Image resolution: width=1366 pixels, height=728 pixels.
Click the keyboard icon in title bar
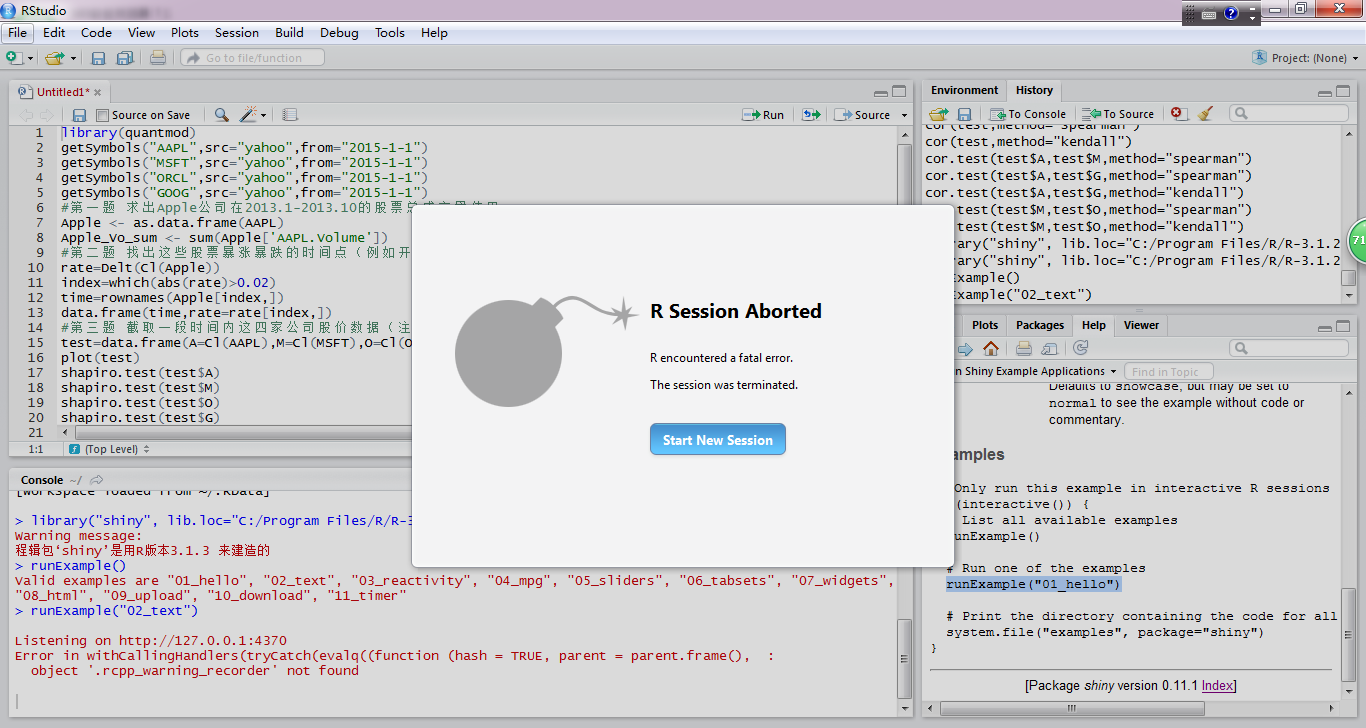click(1208, 14)
